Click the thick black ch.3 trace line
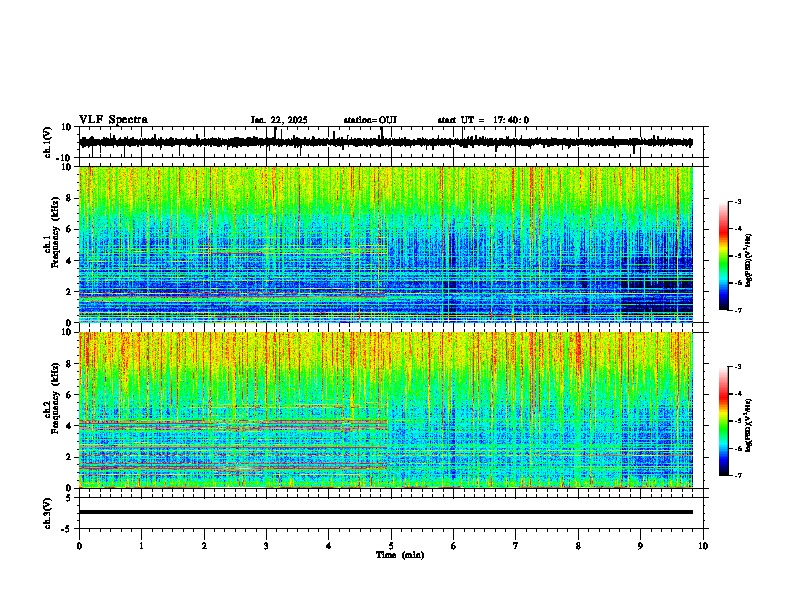This screenshot has height=612, width=792. [x=386, y=512]
